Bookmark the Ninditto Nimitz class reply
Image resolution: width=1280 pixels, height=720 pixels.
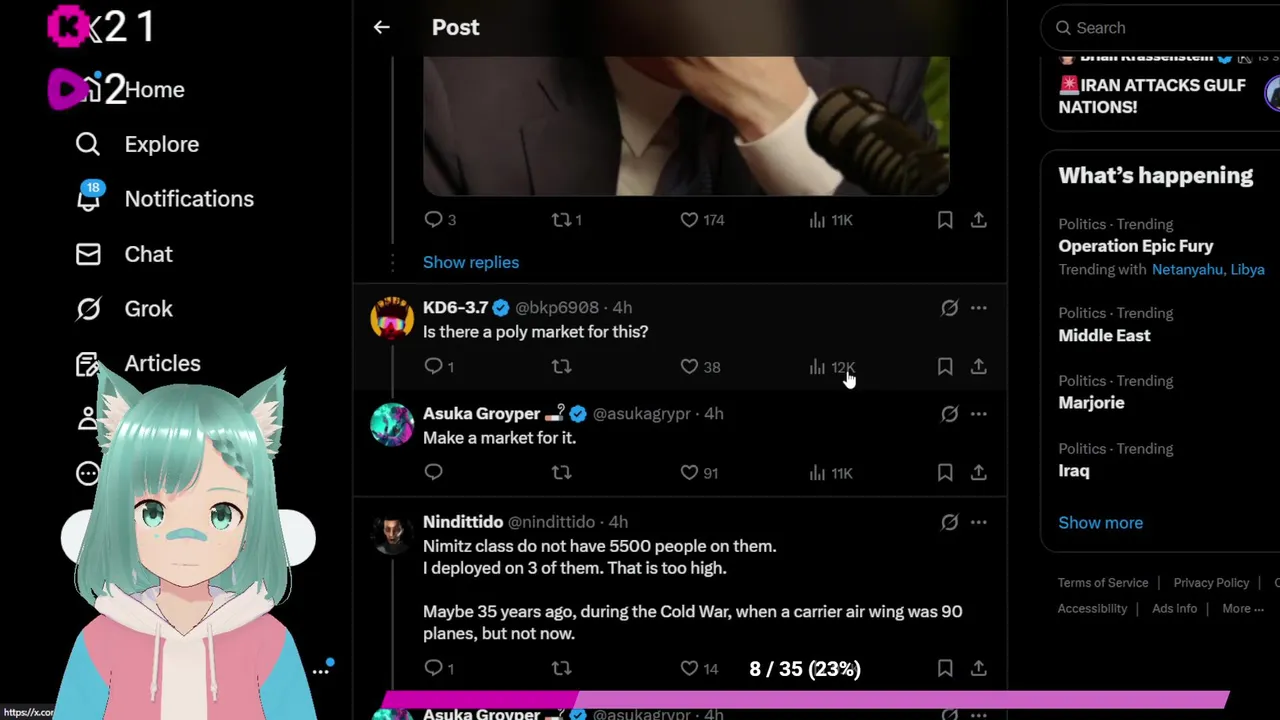(x=945, y=668)
